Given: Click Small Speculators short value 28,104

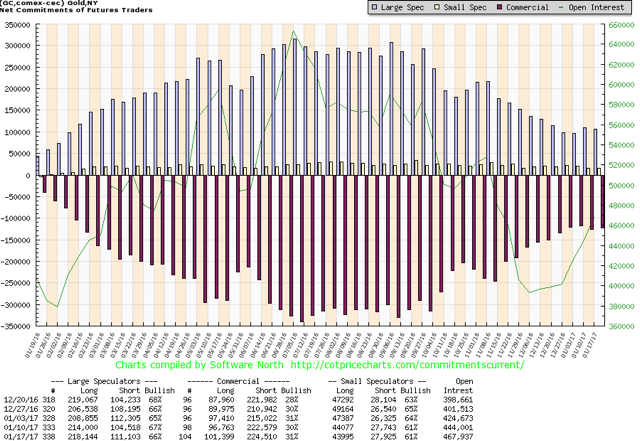Looking at the screenshot, I should coord(384,400).
